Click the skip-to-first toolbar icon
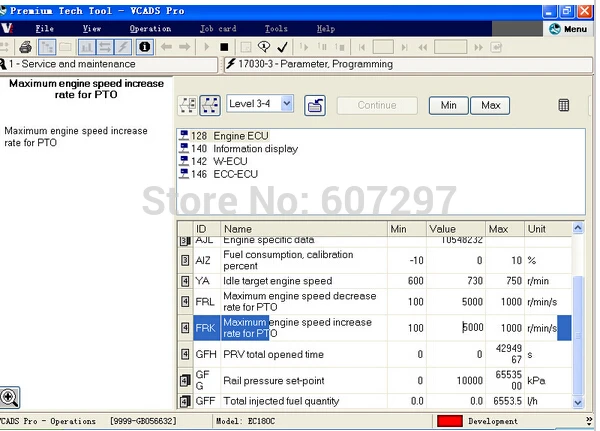The width and height of the screenshot is (600, 431). coord(362,47)
